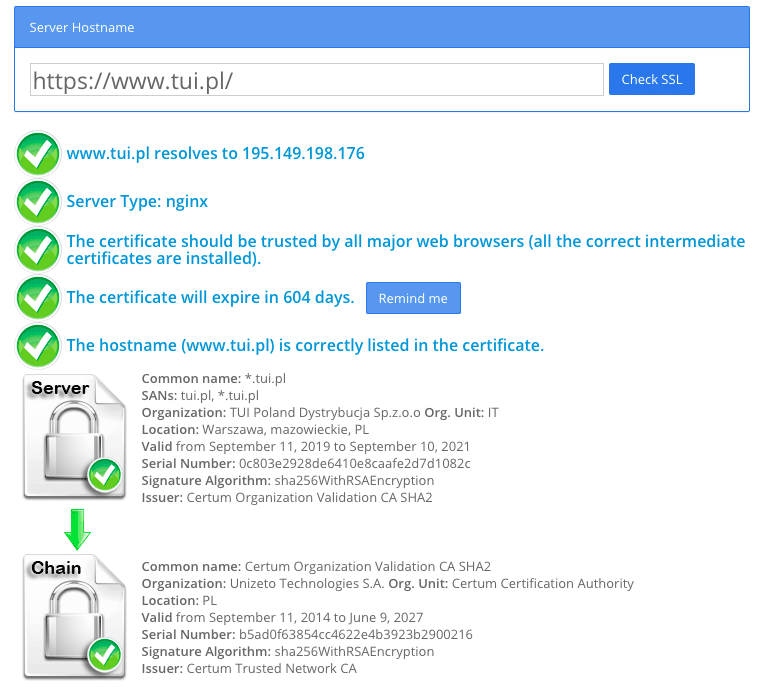Click green checkmark beside resolves to 195.149.198.176
The image size is (766, 688).
pos(38,153)
